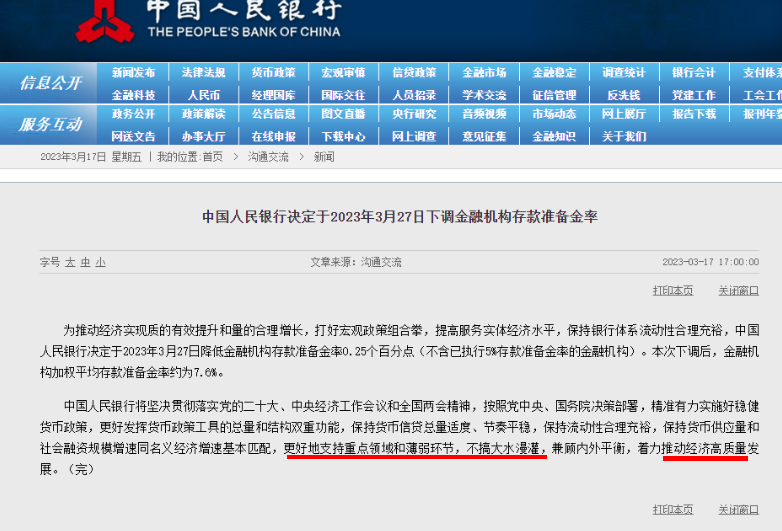Go to the 征信管理 section
The width and height of the screenshot is (782, 531).
tap(554, 95)
